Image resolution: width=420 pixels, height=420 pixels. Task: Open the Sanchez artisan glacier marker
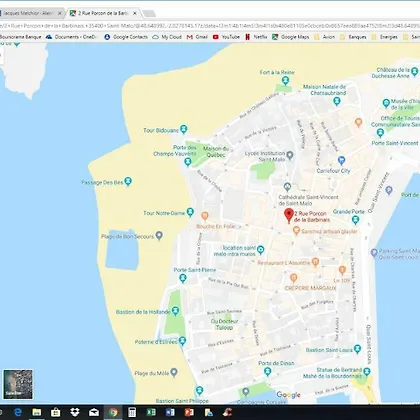(x=296, y=230)
